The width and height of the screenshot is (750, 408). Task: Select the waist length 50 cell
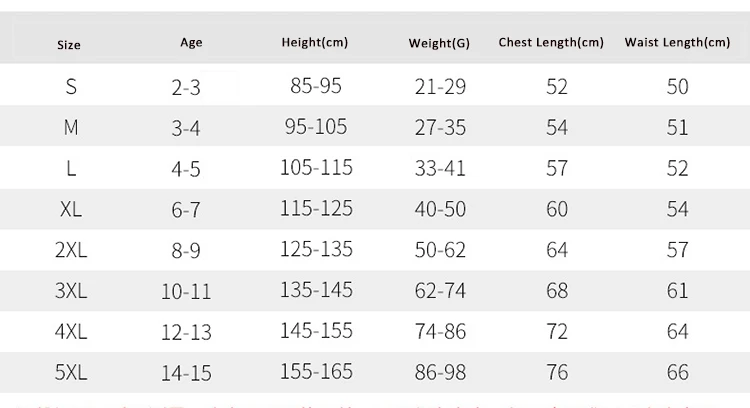pos(678,87)
